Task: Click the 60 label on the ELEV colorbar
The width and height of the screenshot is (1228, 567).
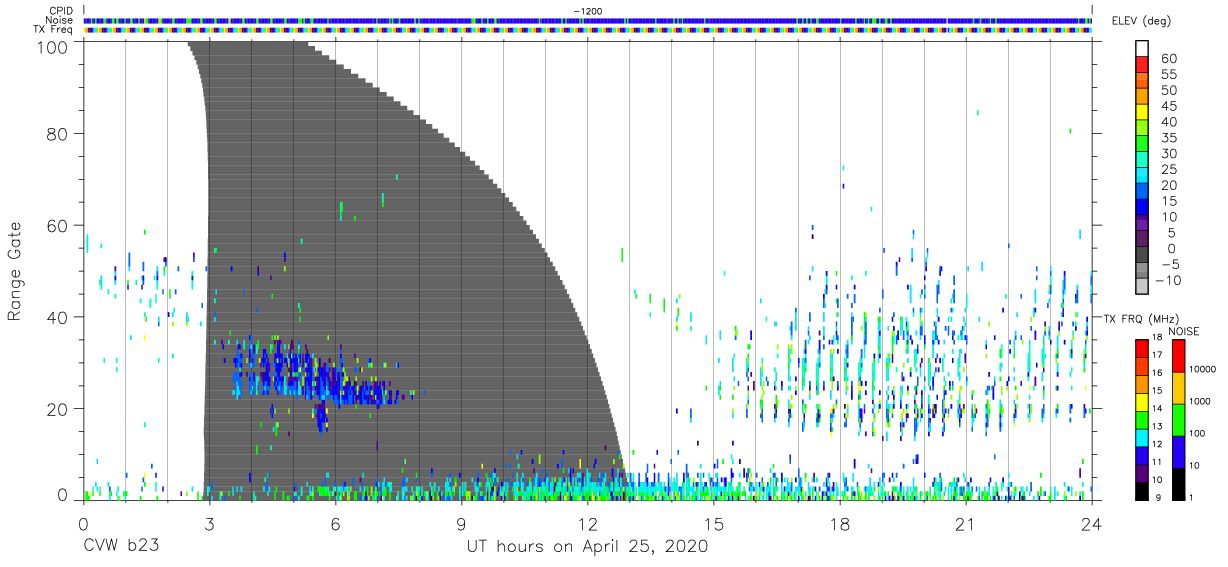Action: [x=1169, y=59]
